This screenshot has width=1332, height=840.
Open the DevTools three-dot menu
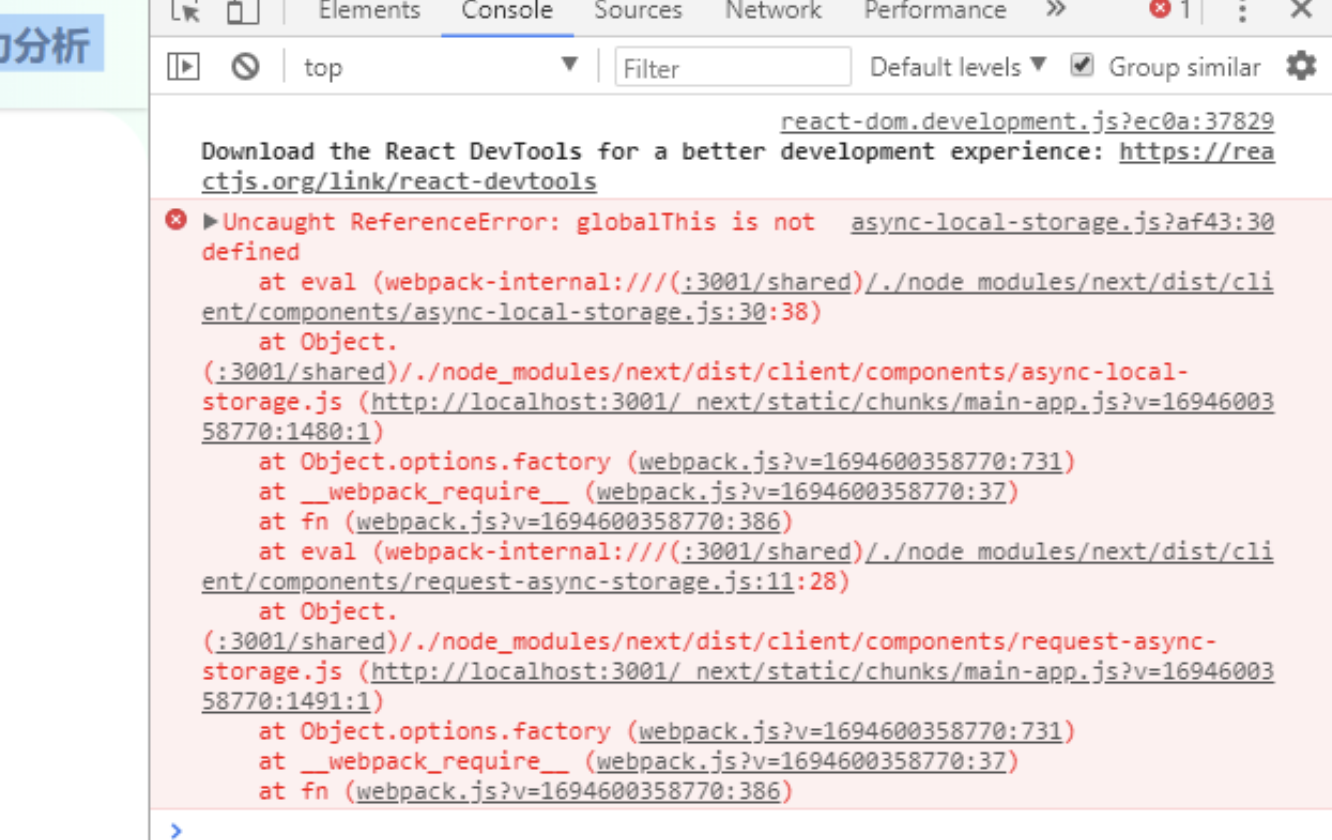pyautogui.click(x=1241, y=11)
